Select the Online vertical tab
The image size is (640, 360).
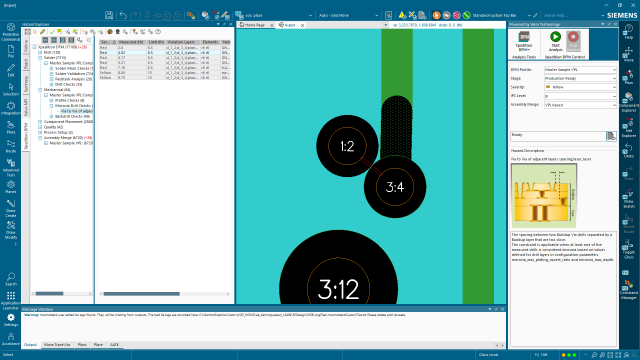[26, 46]
